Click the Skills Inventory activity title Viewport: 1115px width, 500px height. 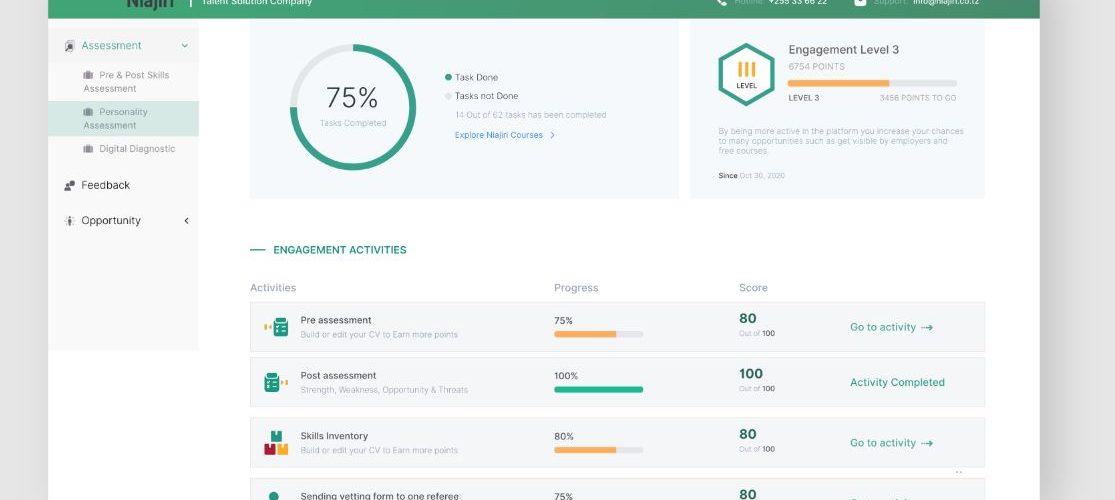(334, 437)
